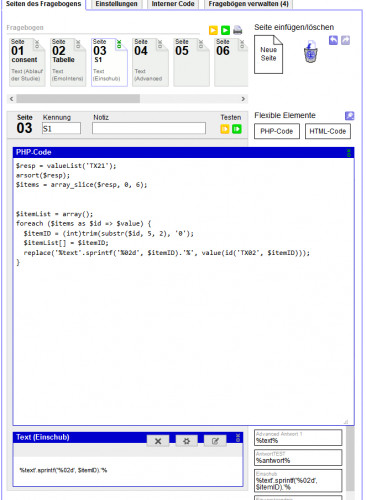Open the Interner Code tab
The width and height of the screenshot is (366, 500).
click(x=173, y=4)
